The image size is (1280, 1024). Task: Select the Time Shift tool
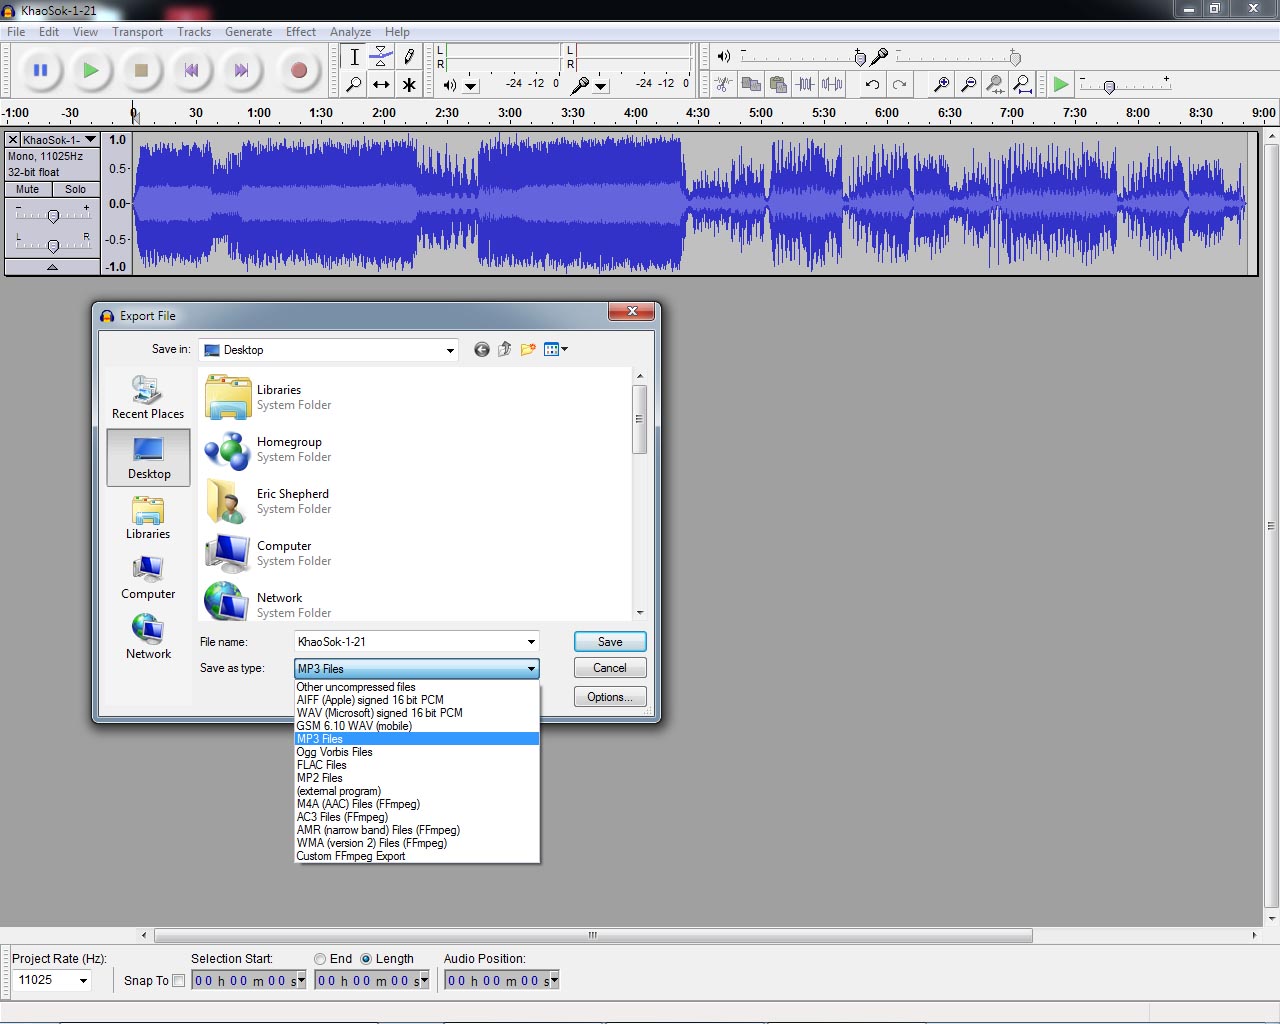[x=381, y=85]
